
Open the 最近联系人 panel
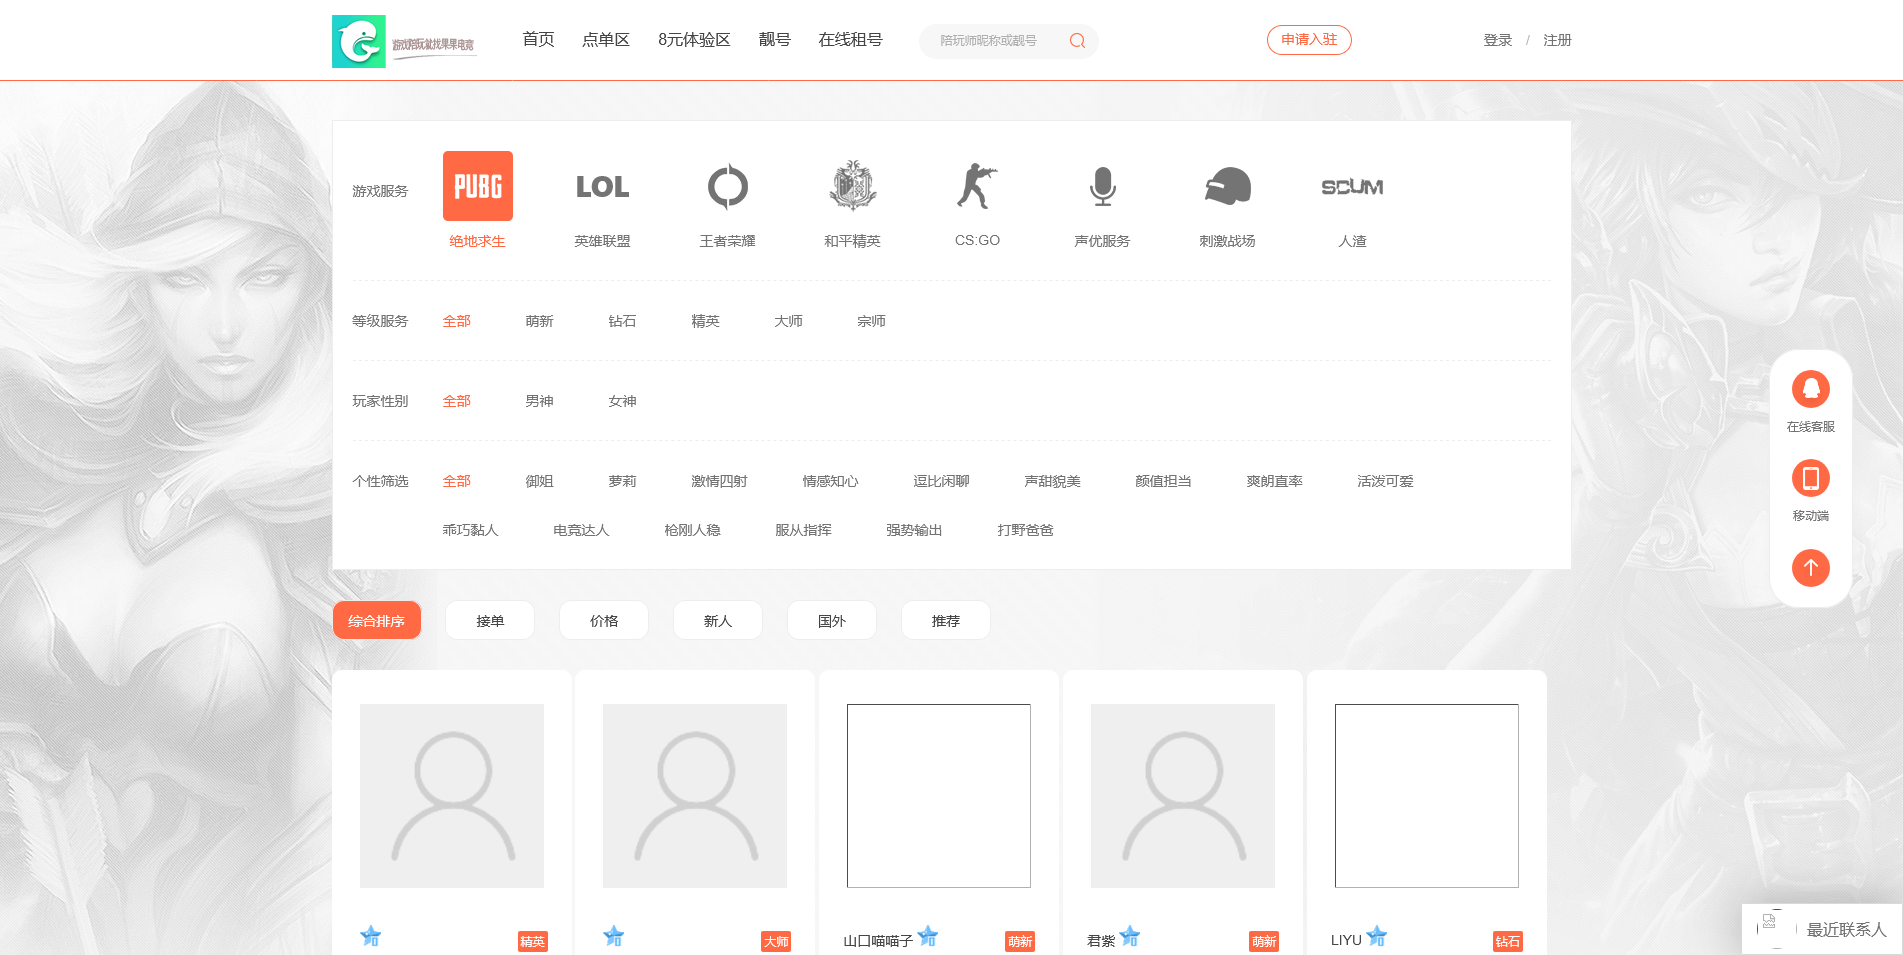tap(1822, 929)
